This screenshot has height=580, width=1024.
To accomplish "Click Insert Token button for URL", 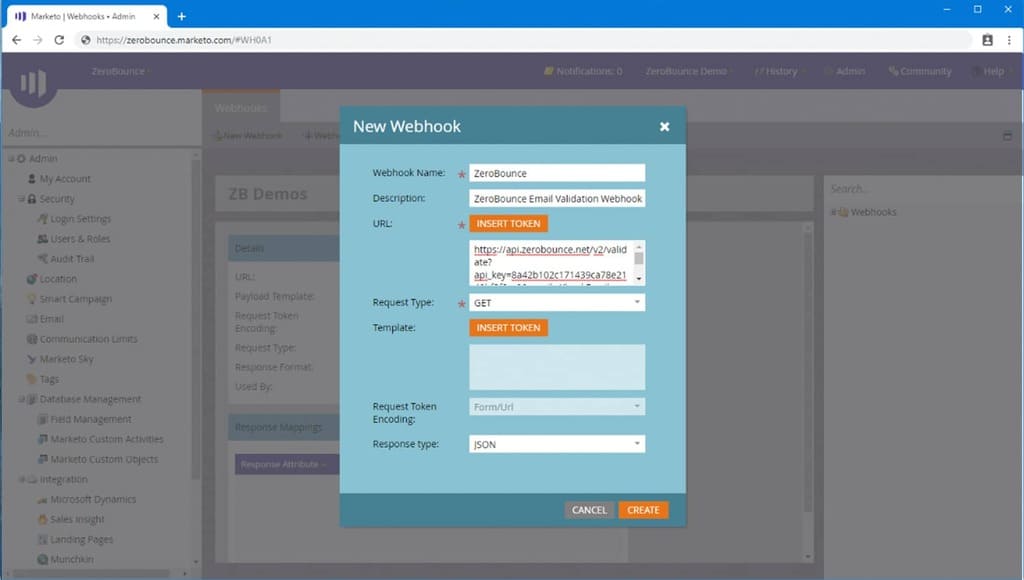I will [x=508, y=223].
